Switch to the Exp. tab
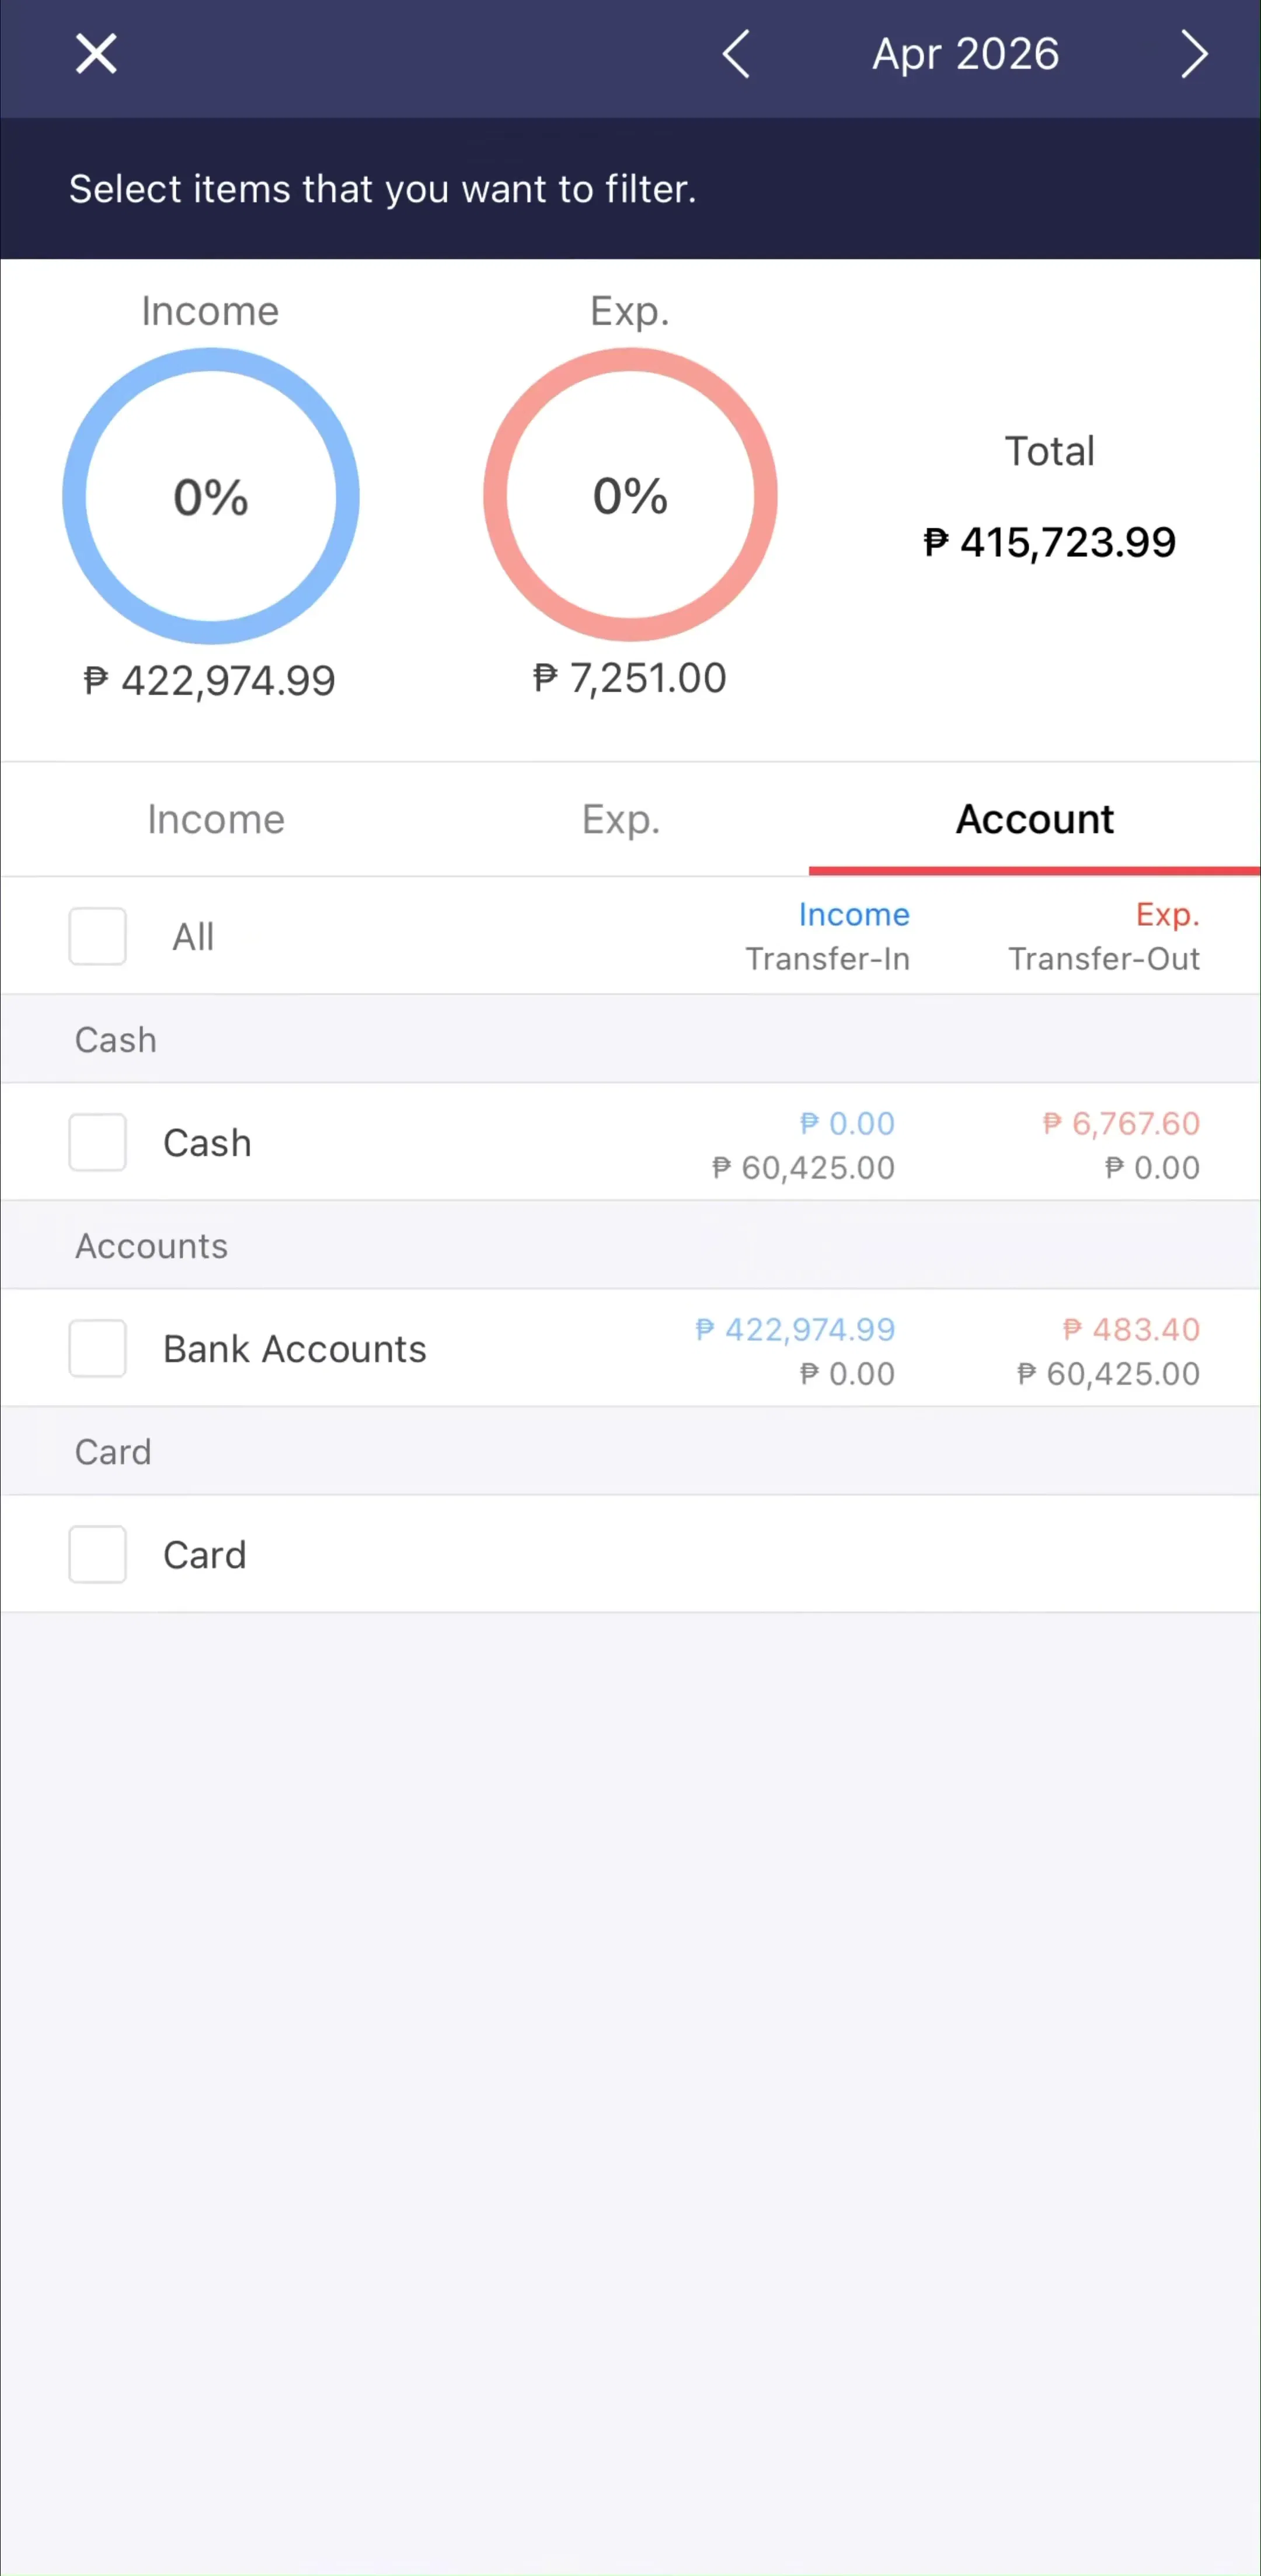The width and height of the screenshot is (1261, 2576). (x=621, y=819)
